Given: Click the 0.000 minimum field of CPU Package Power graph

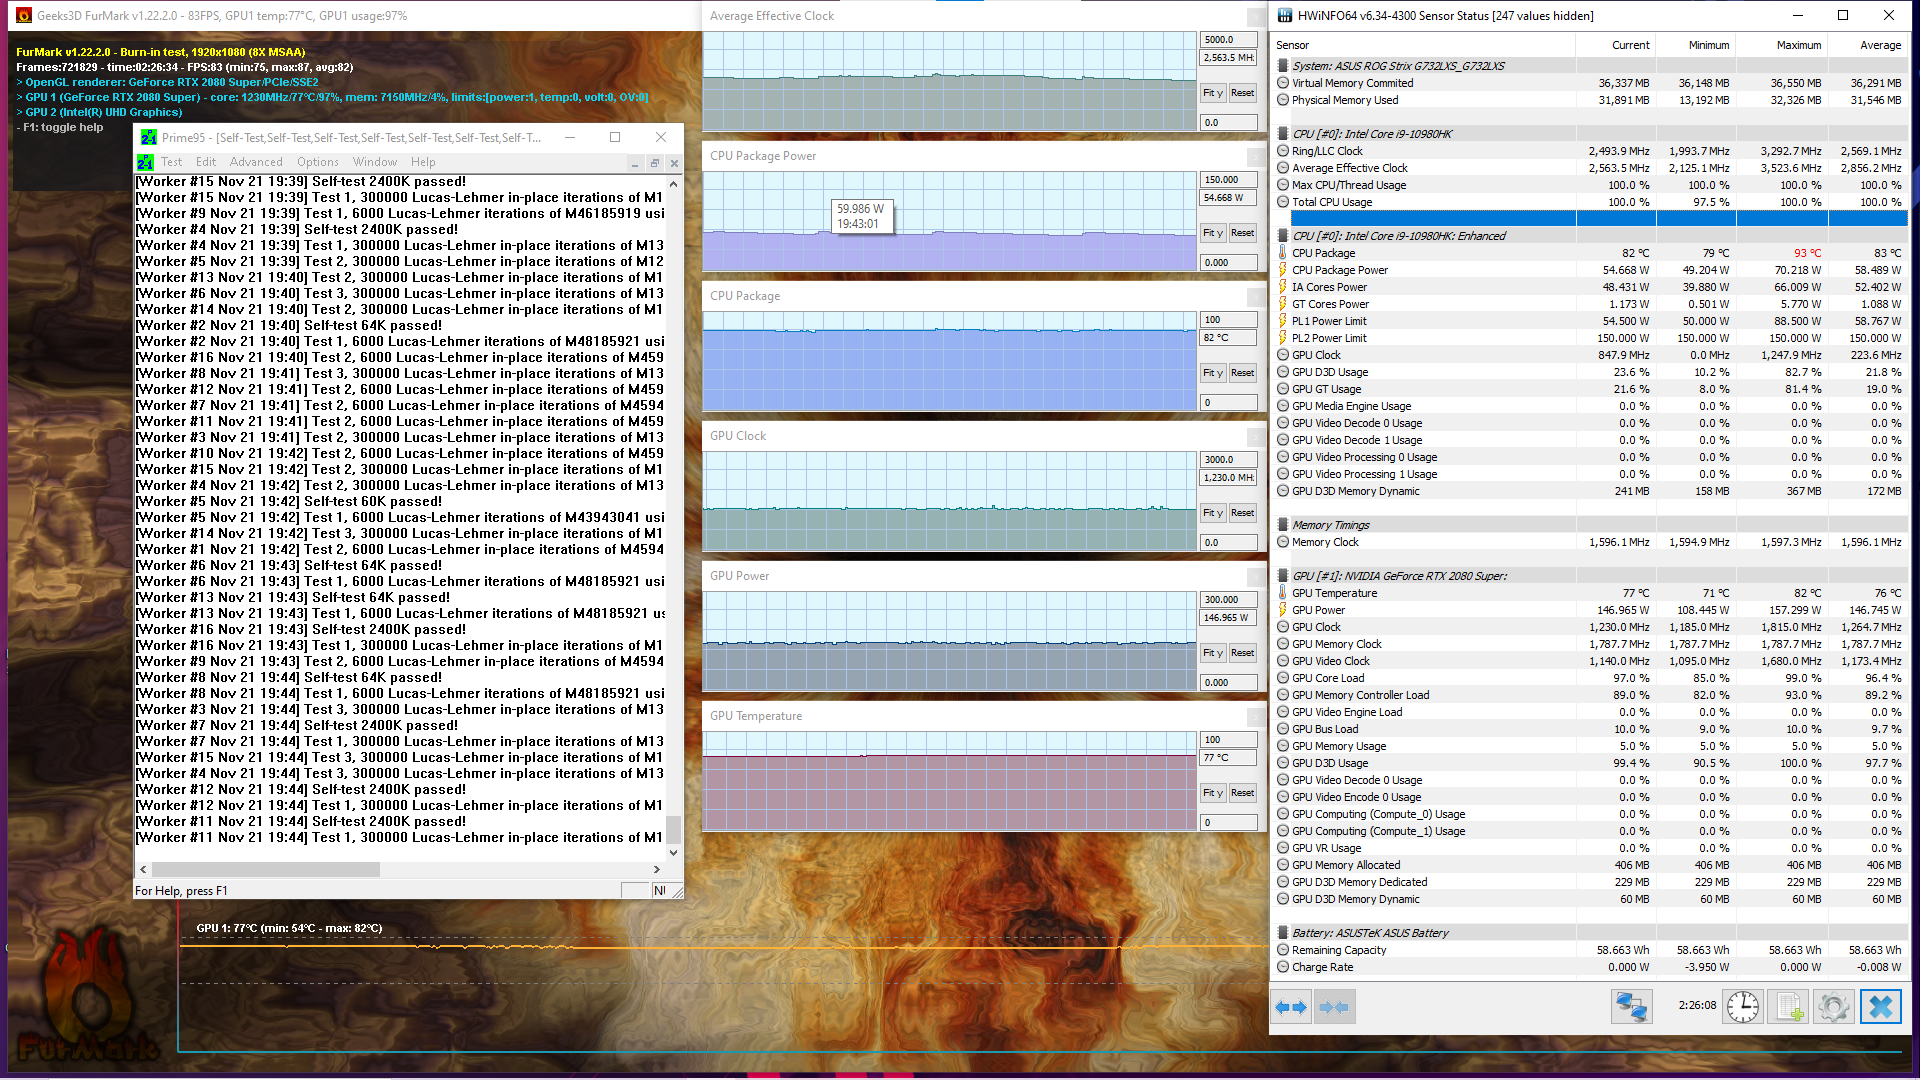Looking at the screenshot, I should [x=1228, y=262].
